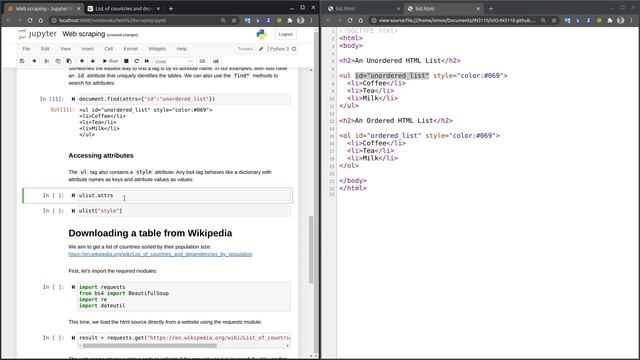Open the View menu
The width and height of the screenshot is (640, 360).
(65, 49)
